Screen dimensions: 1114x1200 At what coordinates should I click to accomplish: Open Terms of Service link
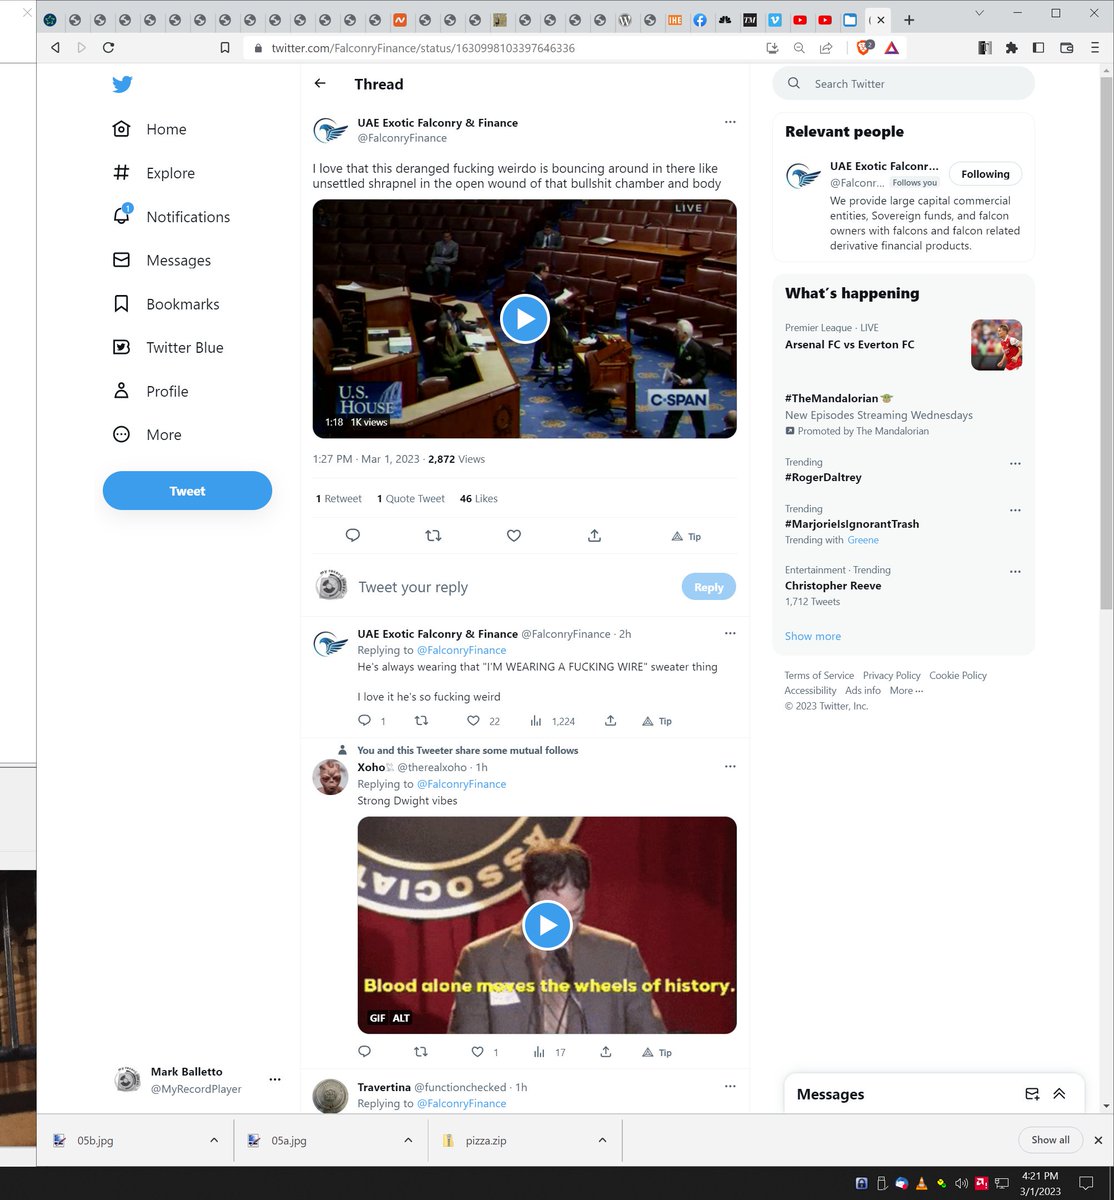(819, 676)
